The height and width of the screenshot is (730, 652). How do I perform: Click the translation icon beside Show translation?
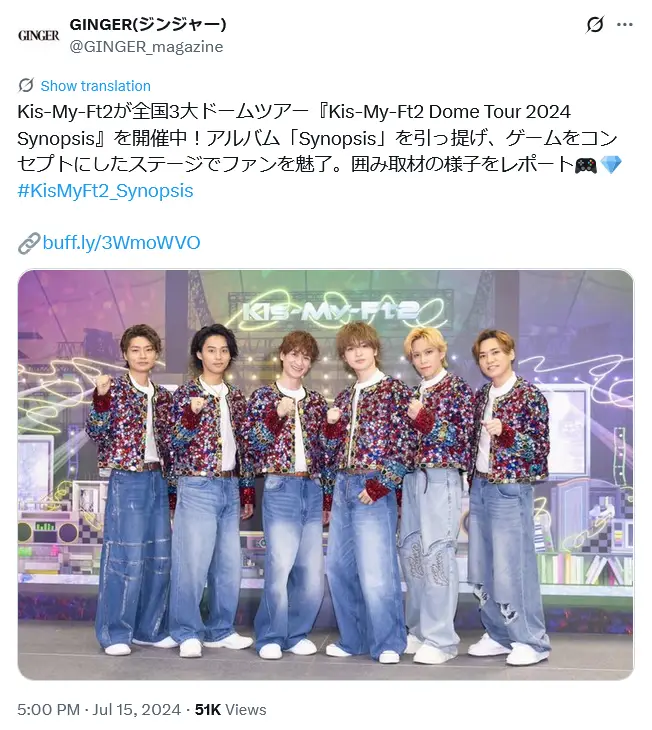[26, 86]
